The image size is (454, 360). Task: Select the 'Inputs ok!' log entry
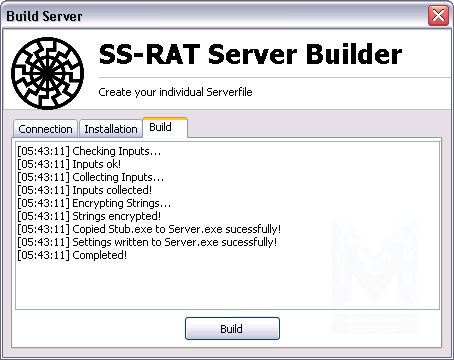pyautogui.click(x=69, y=164)
